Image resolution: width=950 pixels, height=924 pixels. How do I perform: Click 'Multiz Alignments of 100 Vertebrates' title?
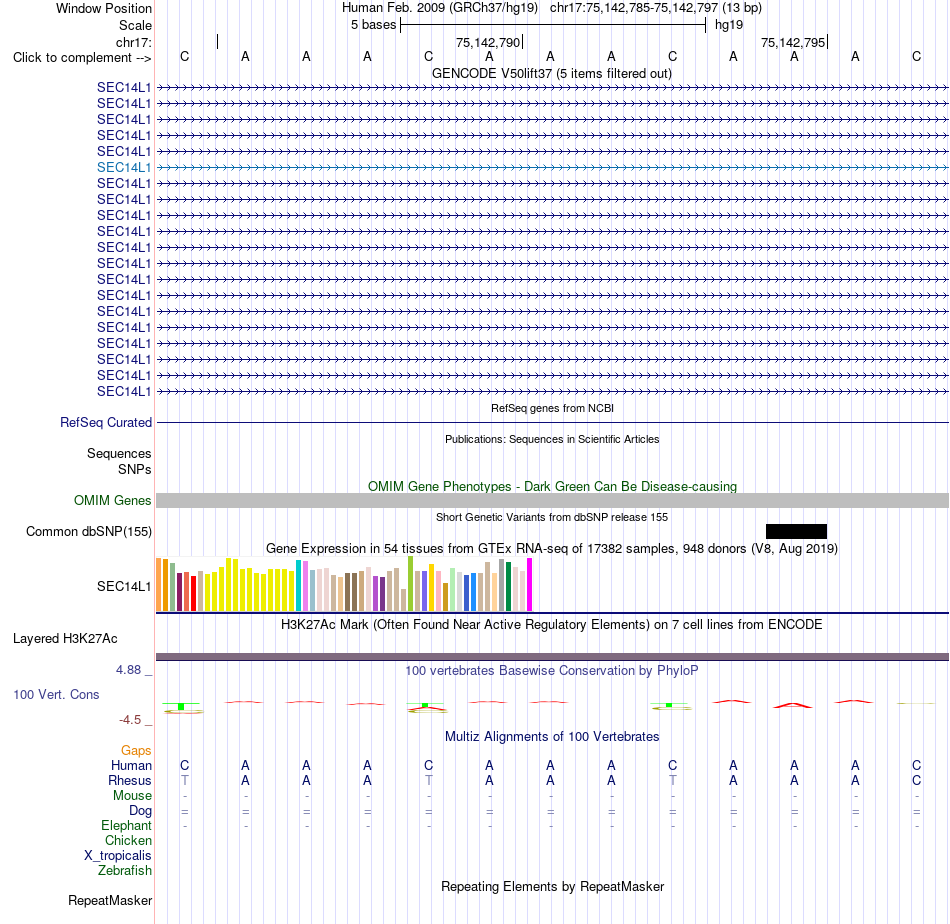pos(552,736)
